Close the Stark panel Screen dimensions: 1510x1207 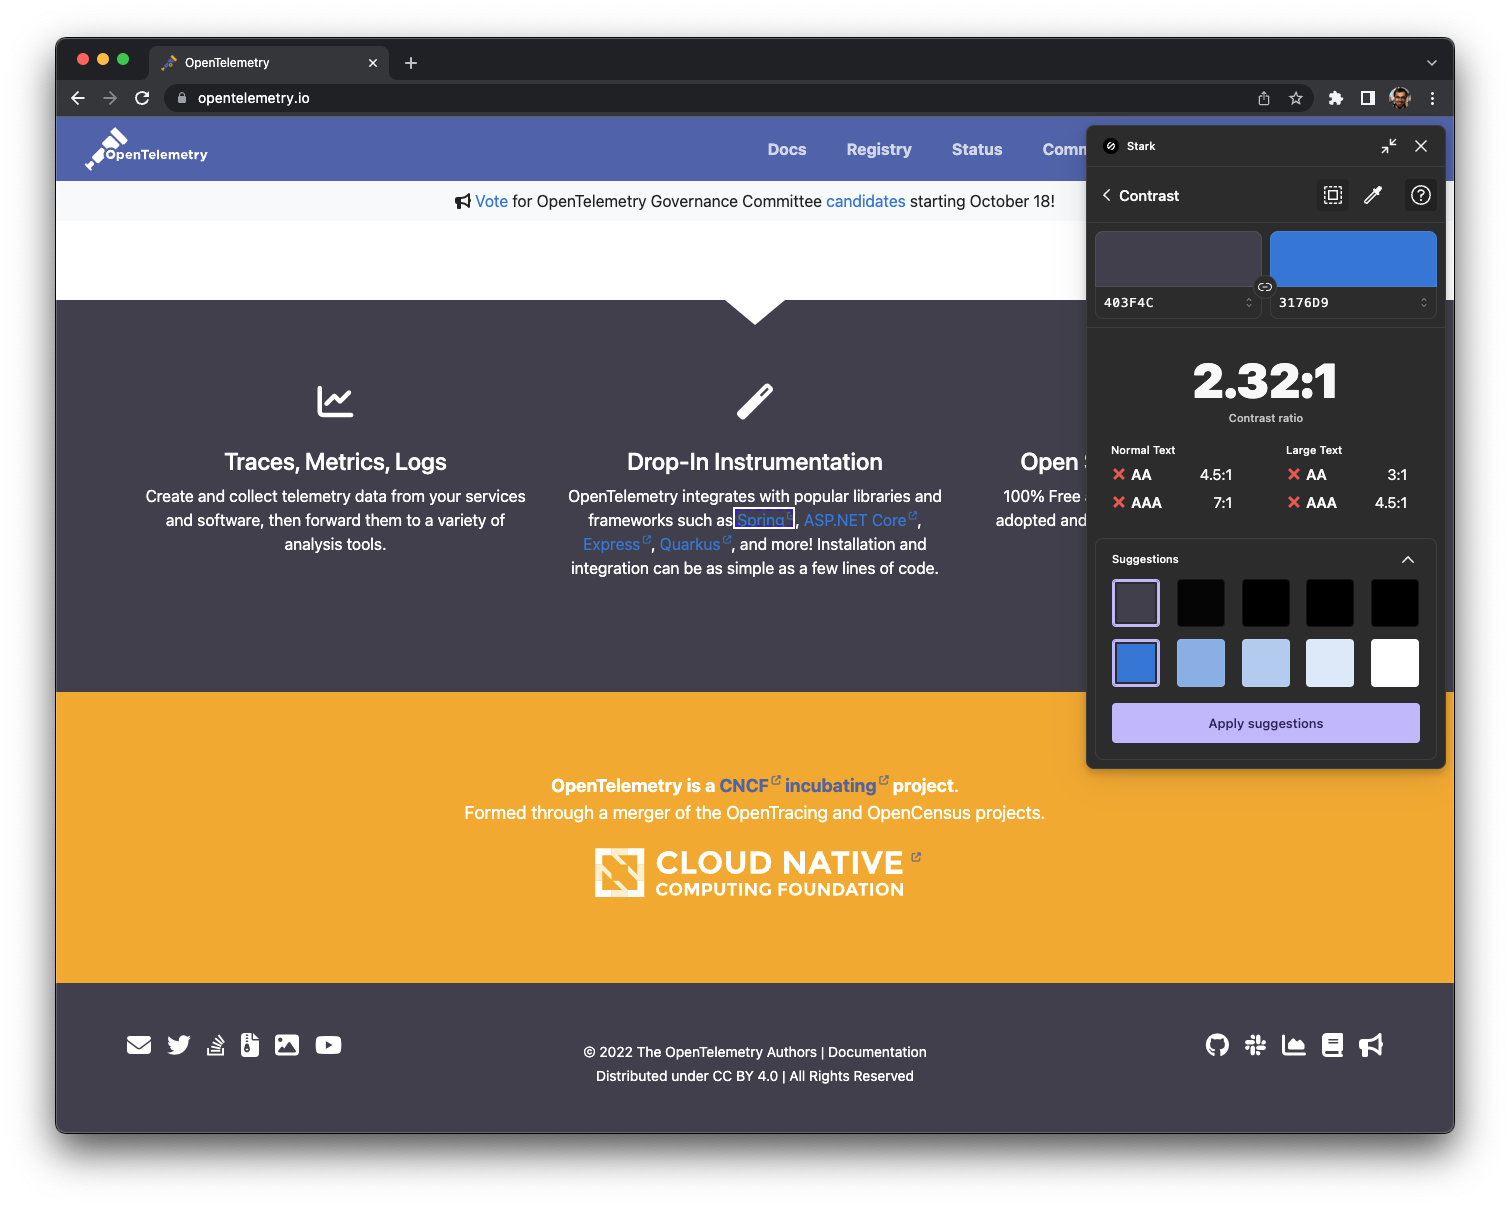pos(1421,146)
